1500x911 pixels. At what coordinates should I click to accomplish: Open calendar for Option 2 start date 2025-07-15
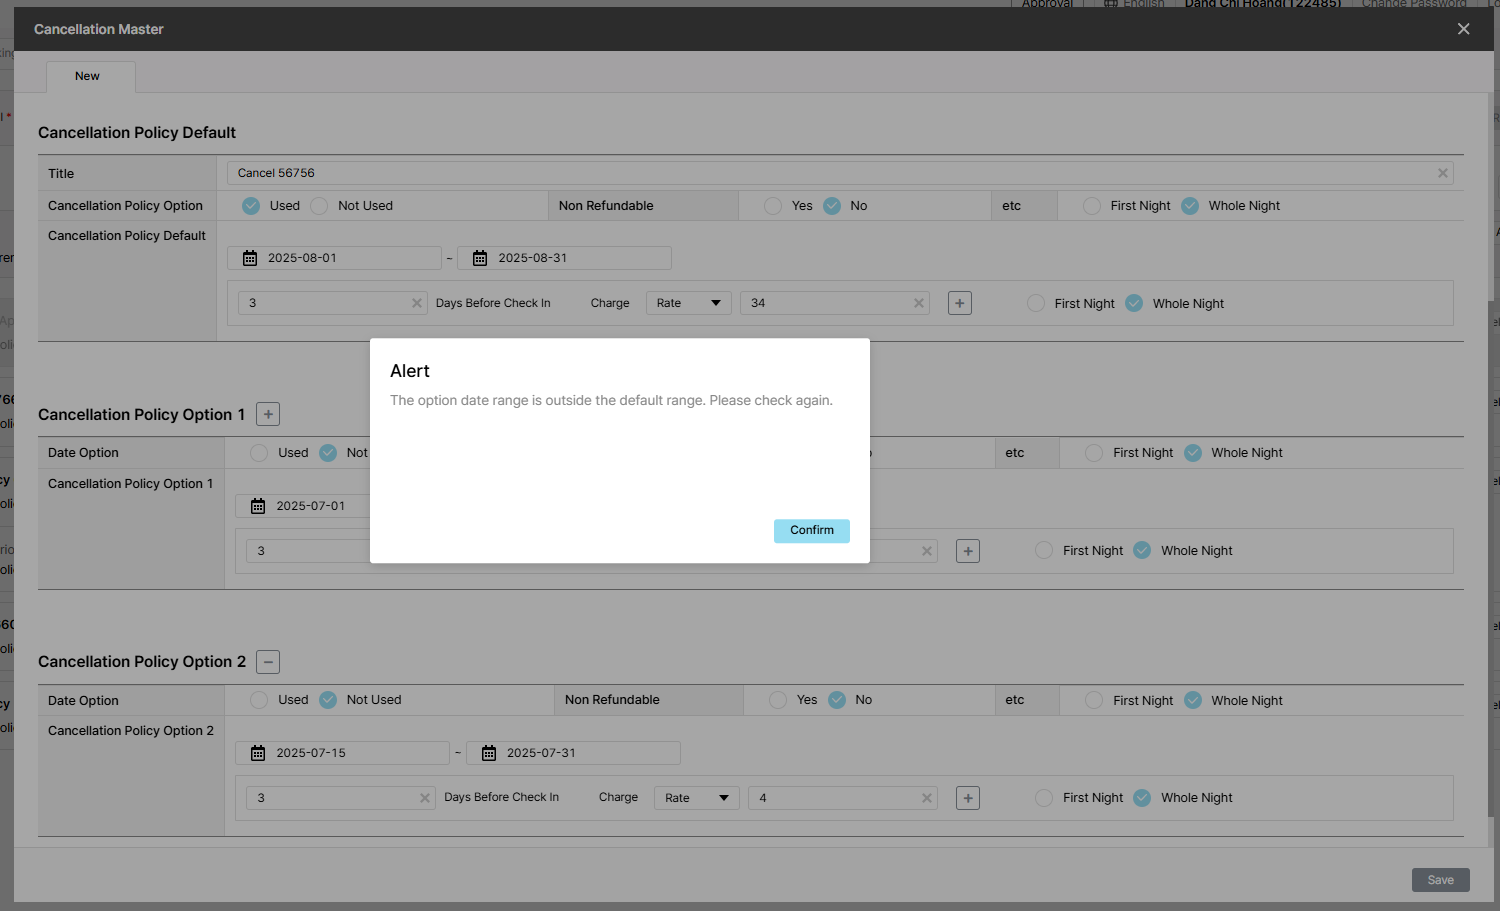pyautogui.click(x=258, y=753)
